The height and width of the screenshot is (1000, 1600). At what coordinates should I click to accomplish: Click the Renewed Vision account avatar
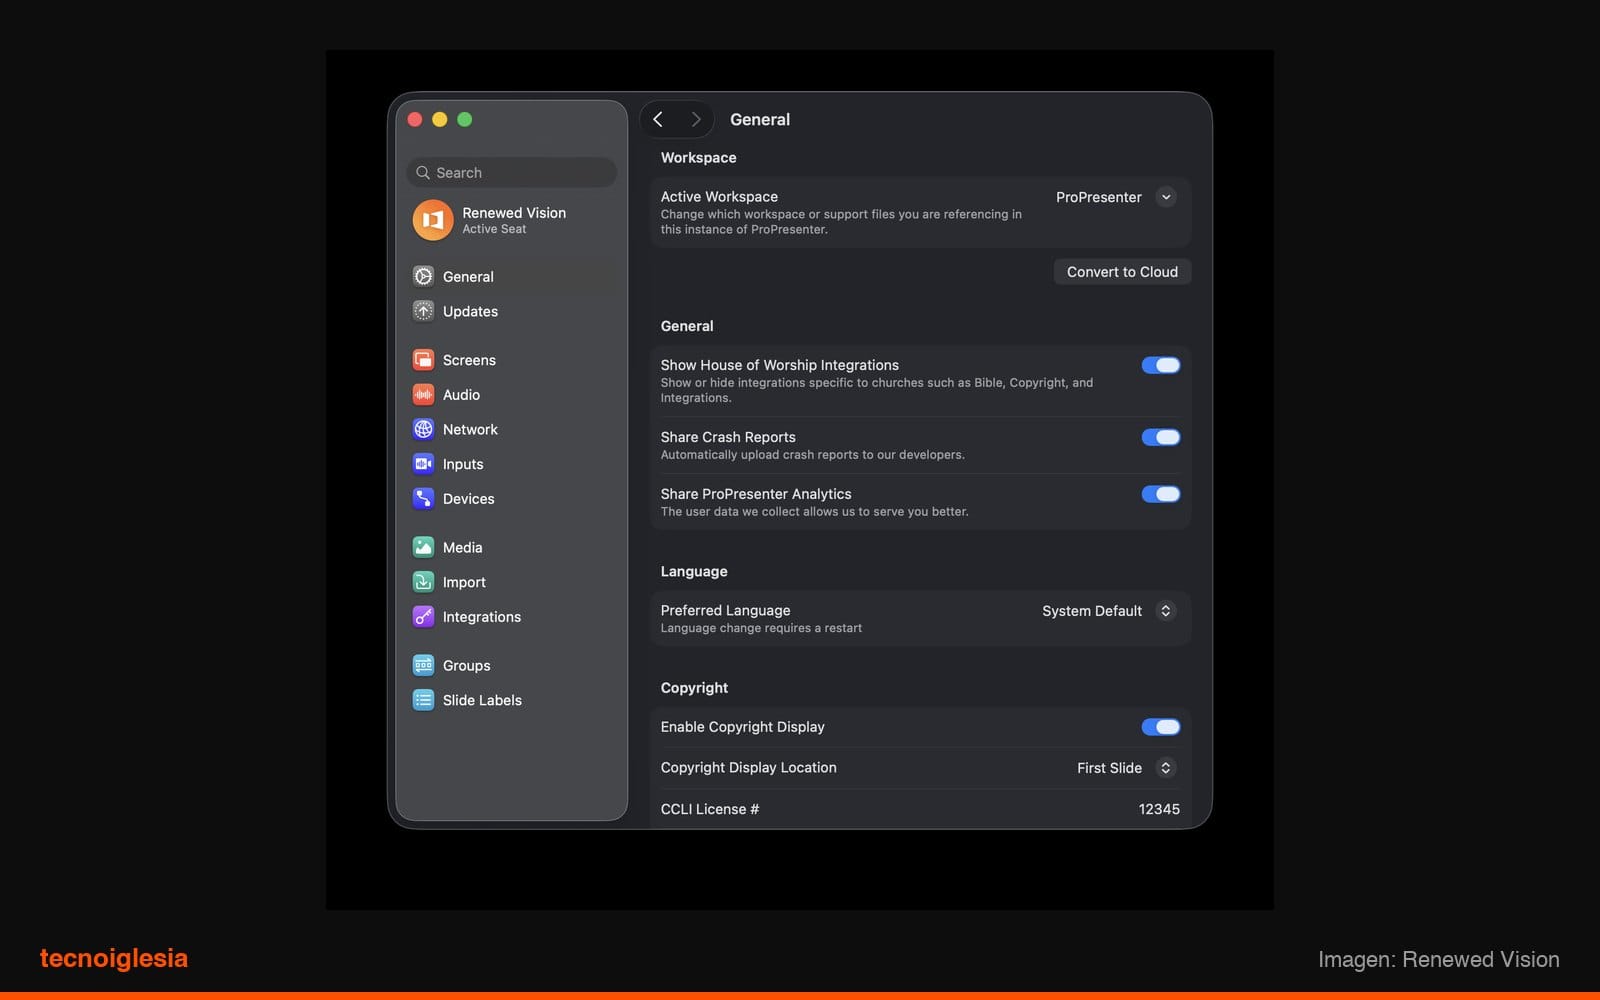pos(433,220)
